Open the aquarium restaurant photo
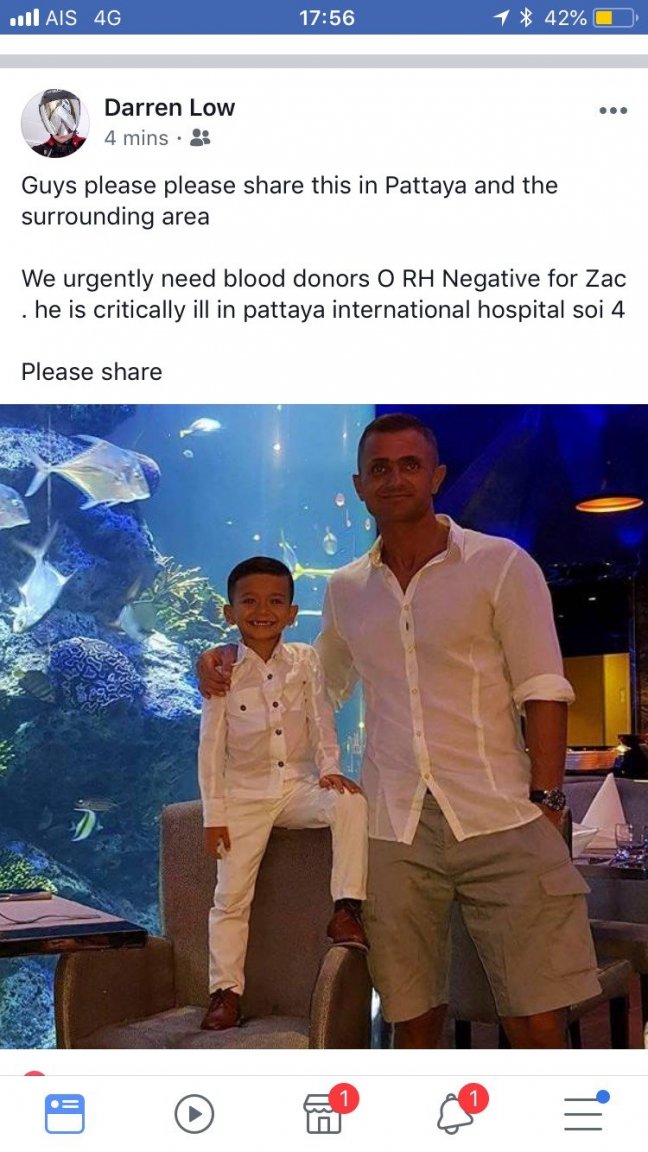Image resolution: width=648 pixels, height=1152 pixels. pyautogui.click(x=324, y=726)
